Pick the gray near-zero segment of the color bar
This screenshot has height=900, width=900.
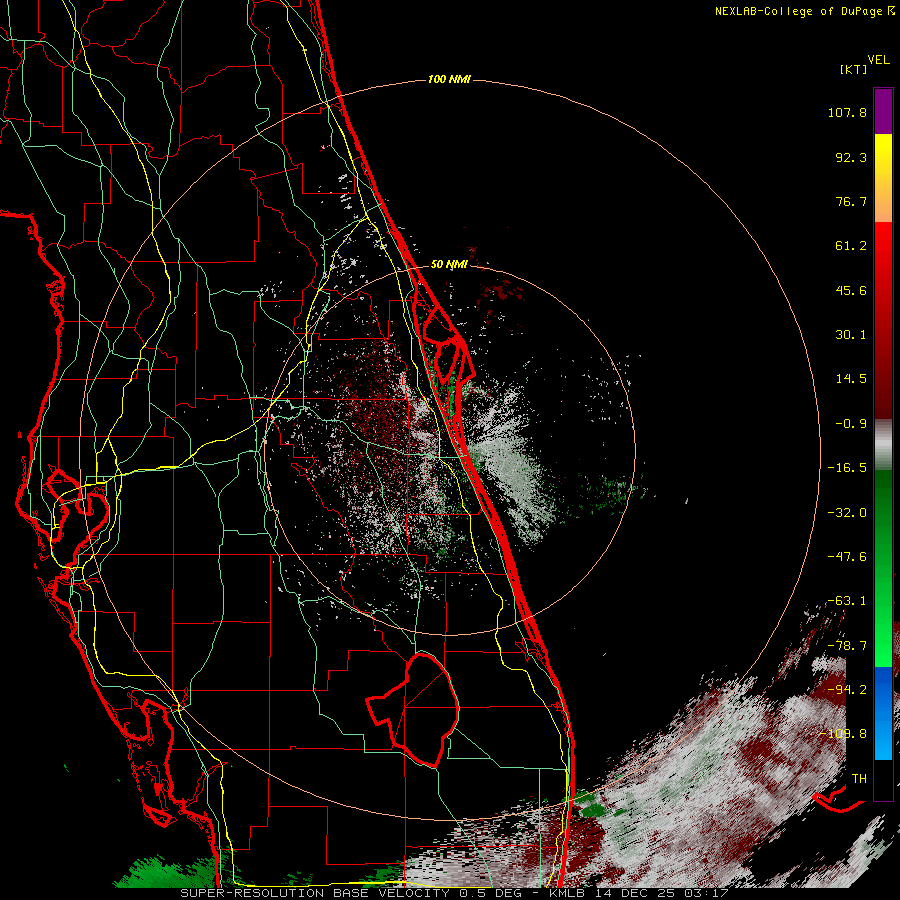click(x=883, y=445)
